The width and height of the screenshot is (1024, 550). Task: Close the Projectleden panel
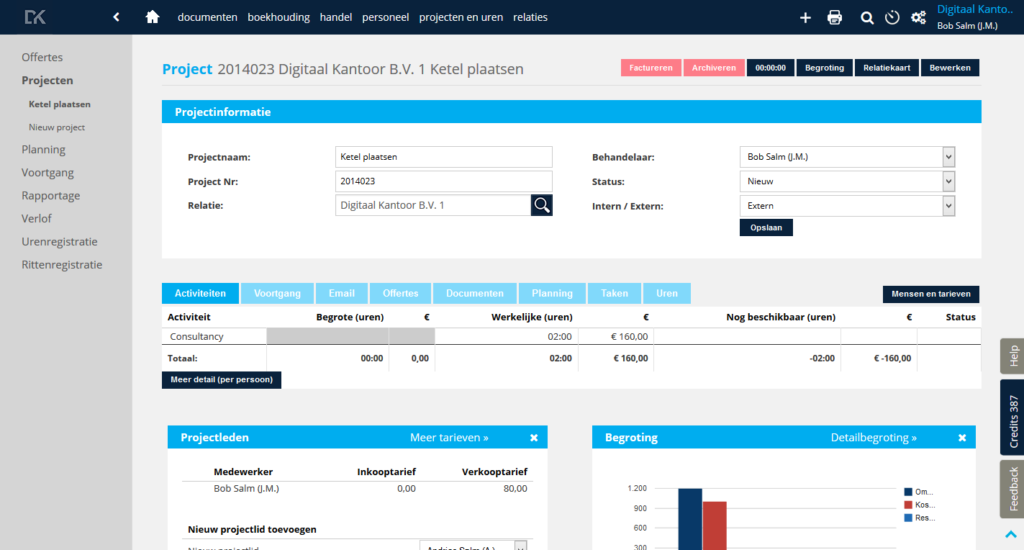tap(534, 438)
